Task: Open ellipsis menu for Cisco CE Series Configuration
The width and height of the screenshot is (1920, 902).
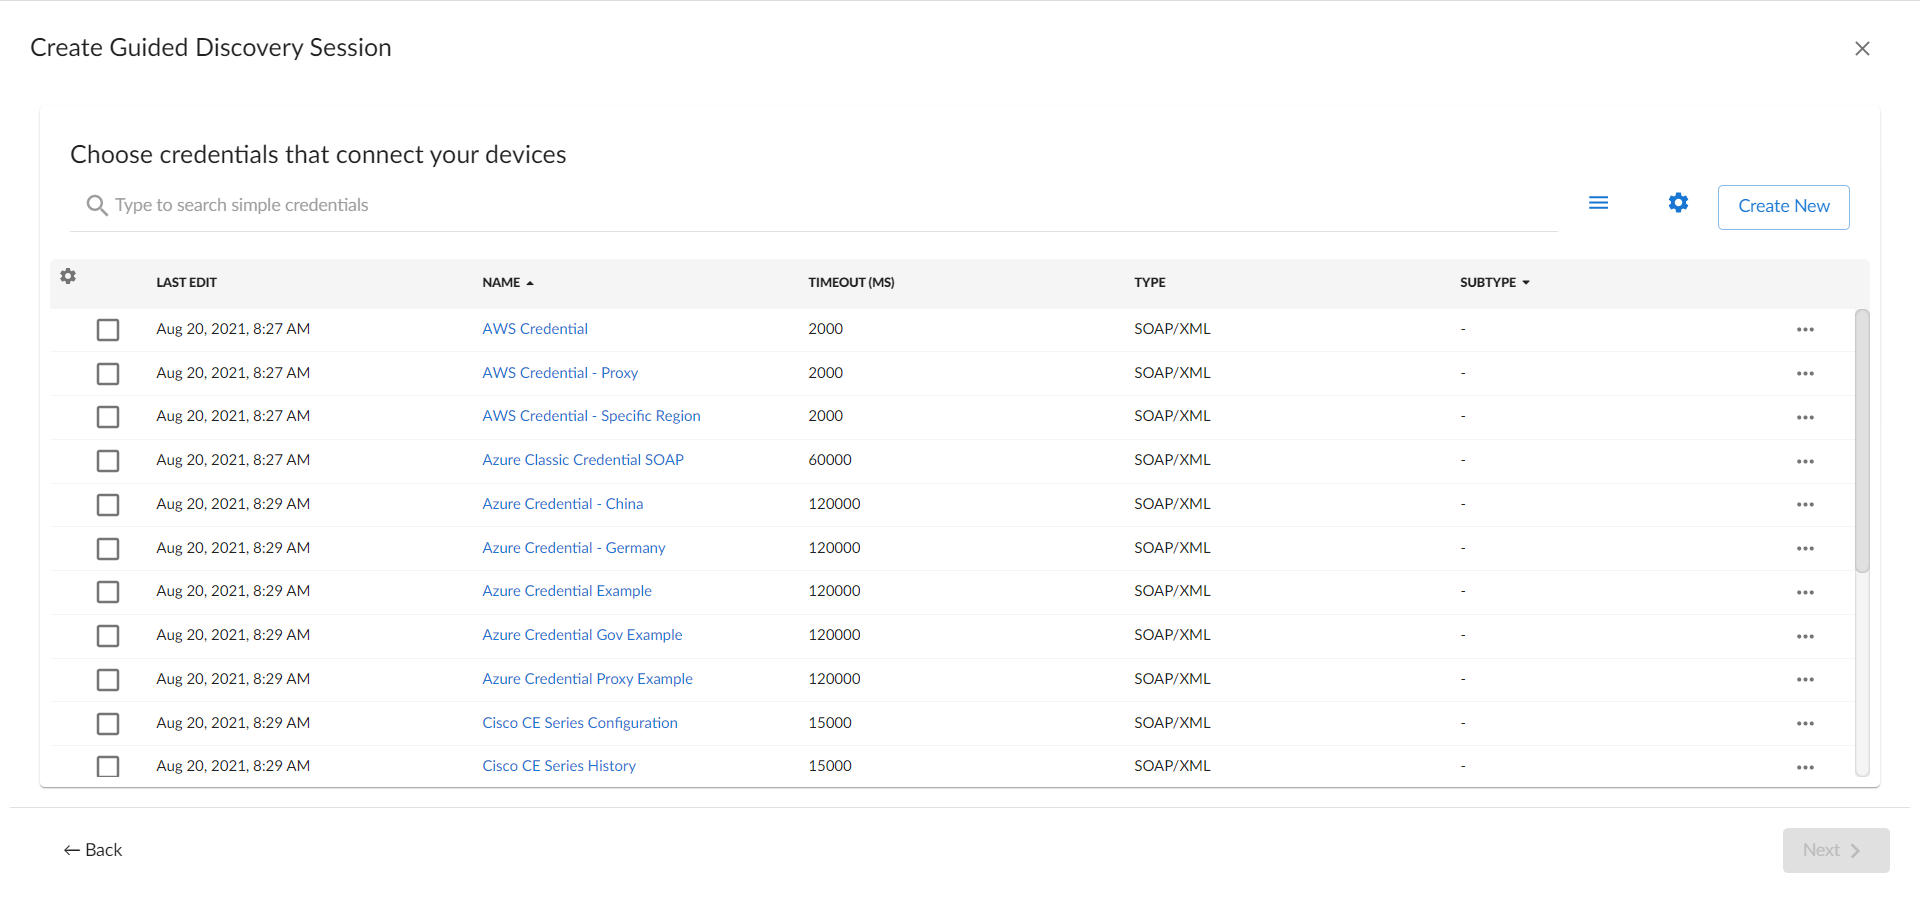Action: tap(1804, 724)
